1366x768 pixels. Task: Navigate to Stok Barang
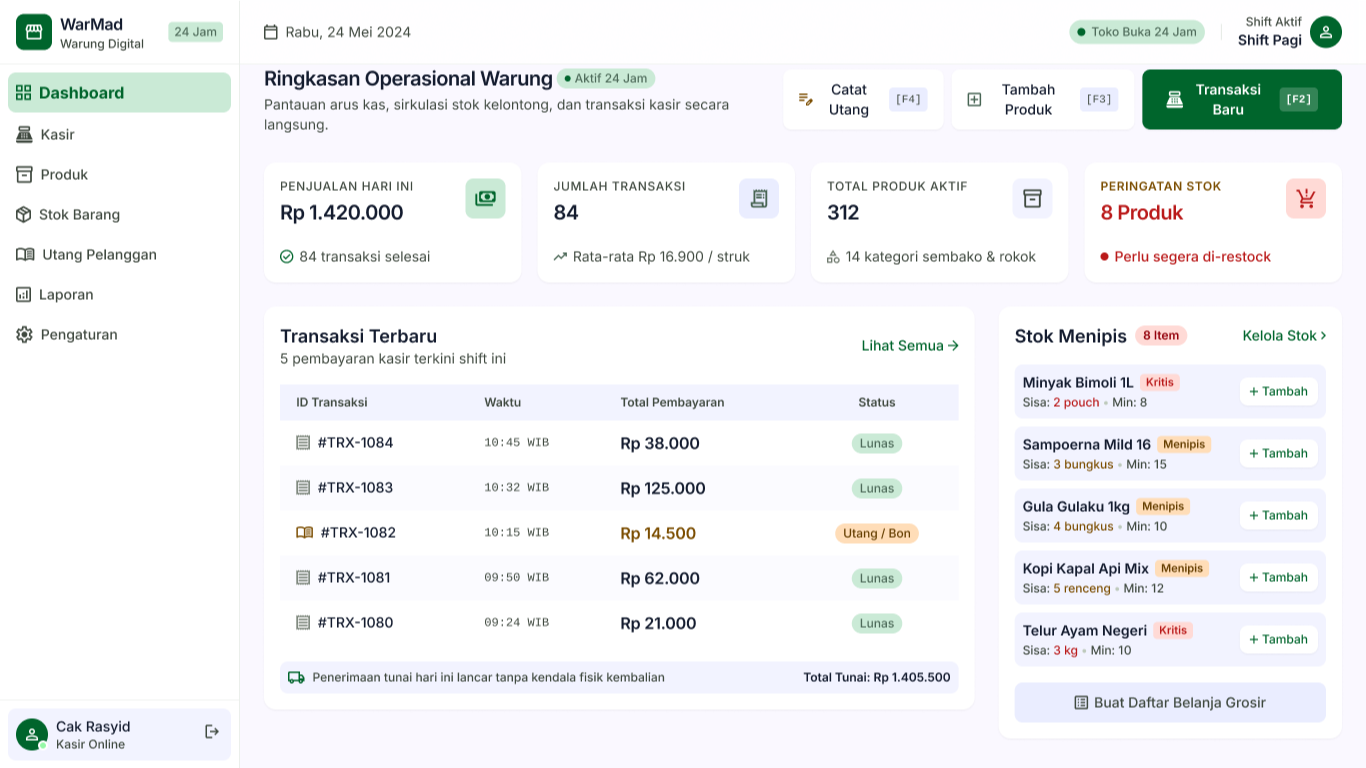coord(119,214)
